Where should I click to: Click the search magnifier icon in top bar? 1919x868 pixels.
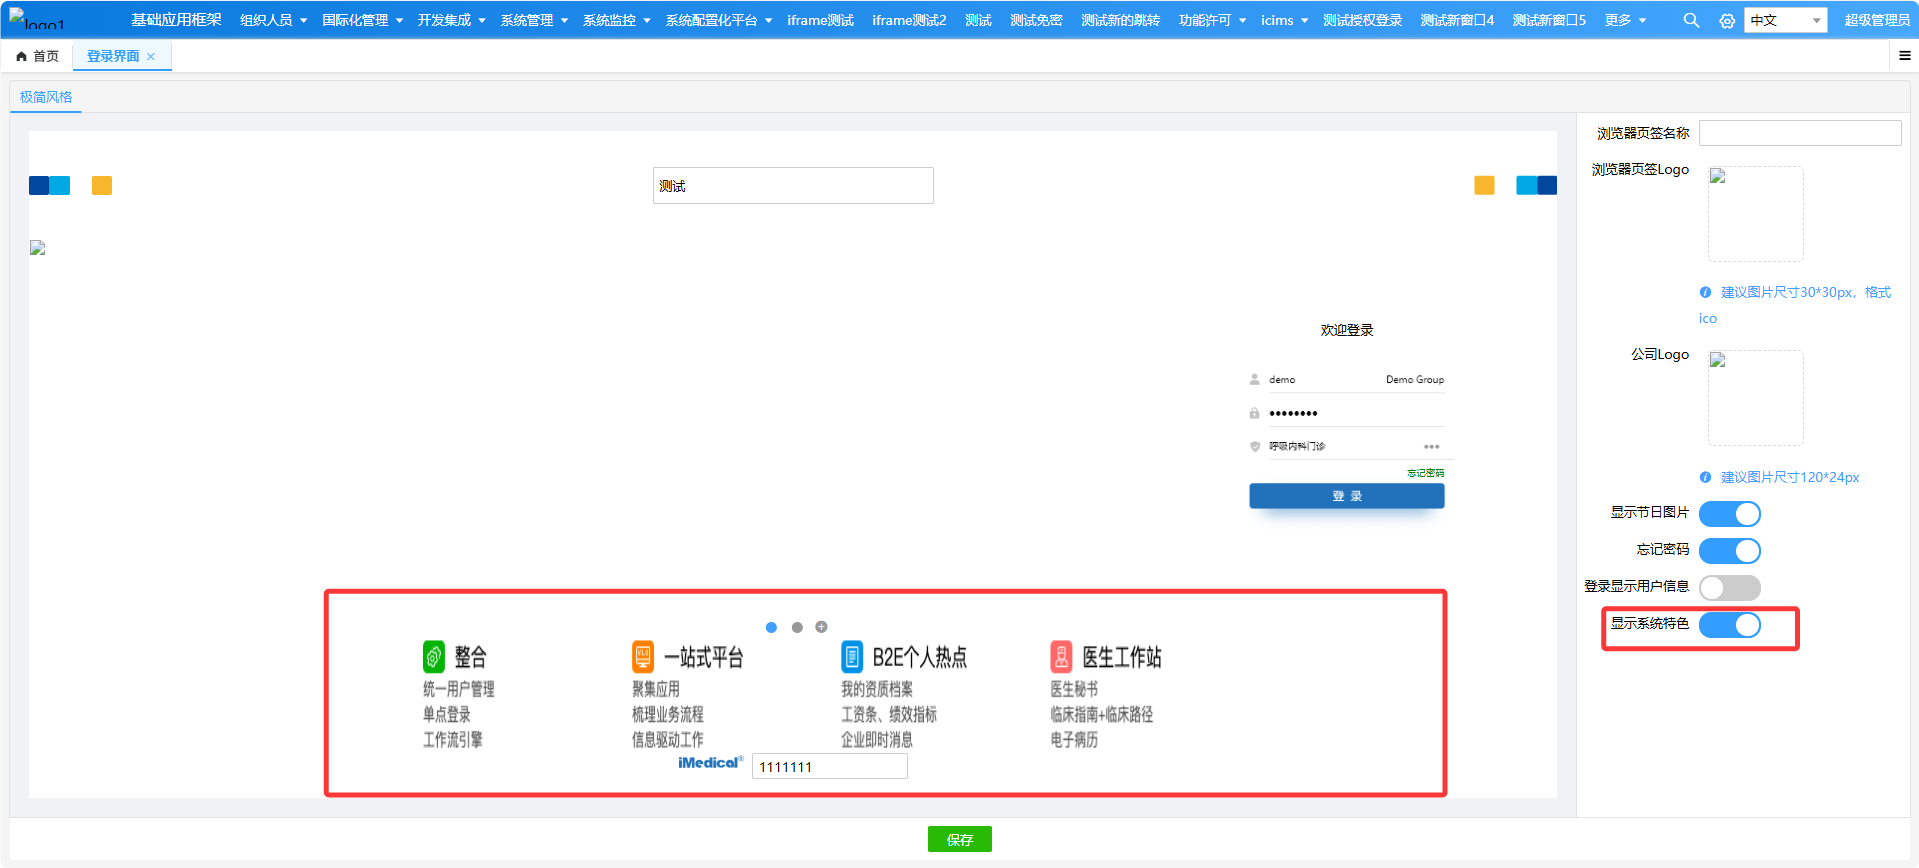pos(1691,20)
